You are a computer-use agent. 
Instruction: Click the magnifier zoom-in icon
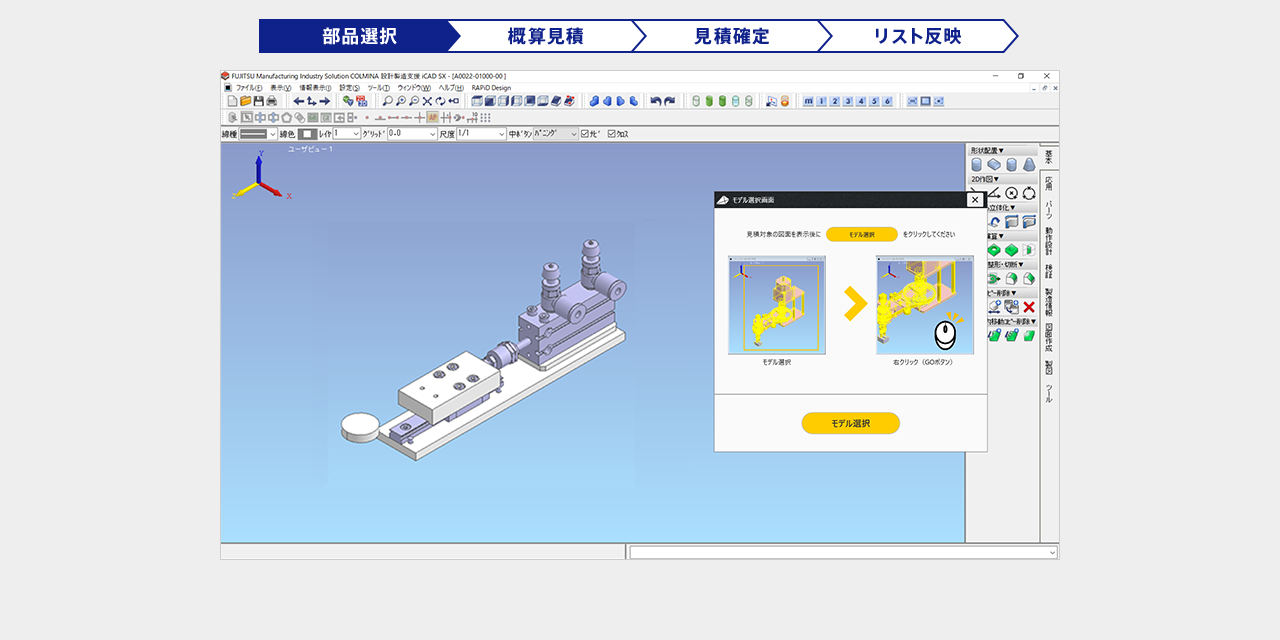(400, 101)
